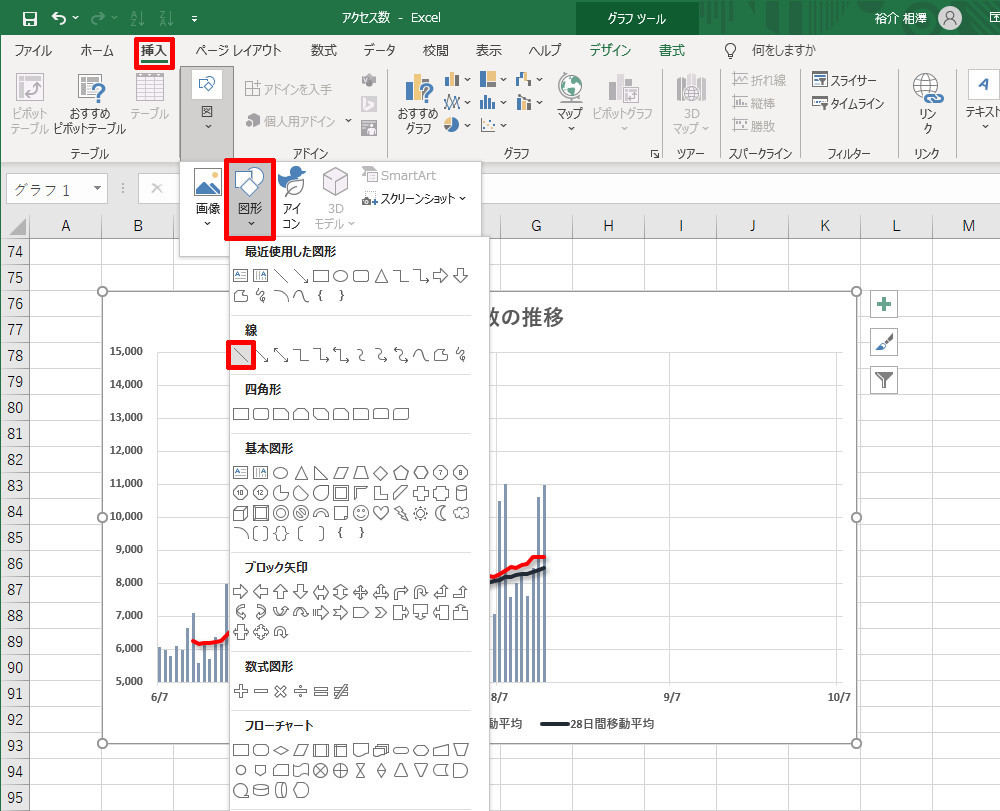Select the heart shape in 基本図形
The width and height of the screenshot is (1000, 811).
pyautogui.click(x=381, y=513)
